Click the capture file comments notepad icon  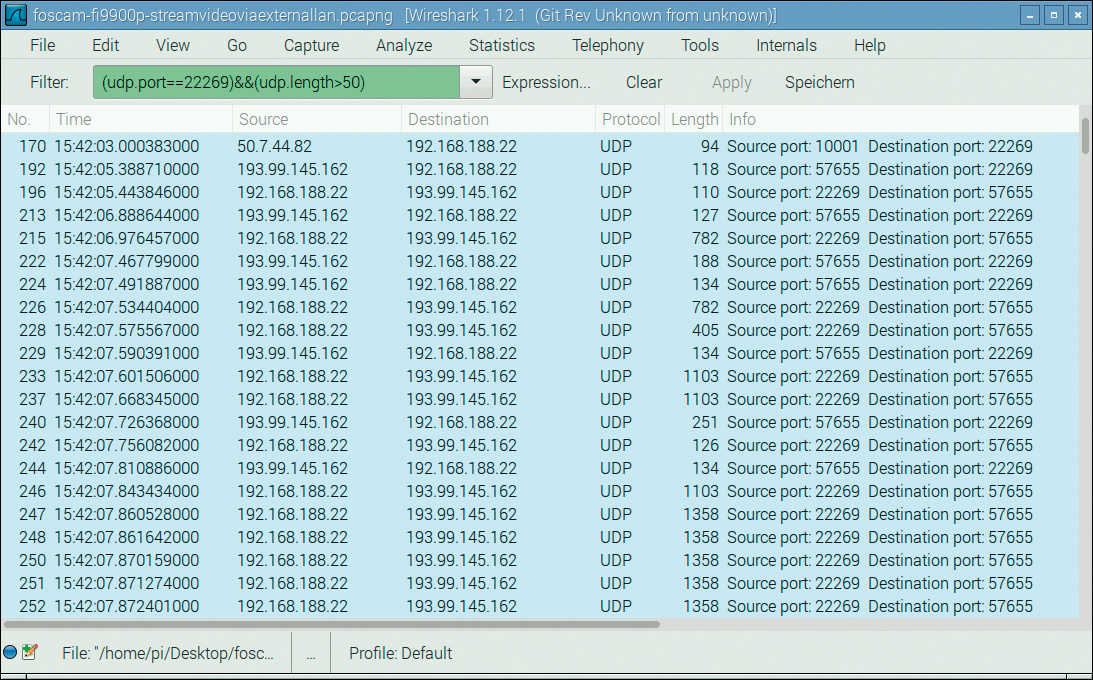tap(29, 653)
